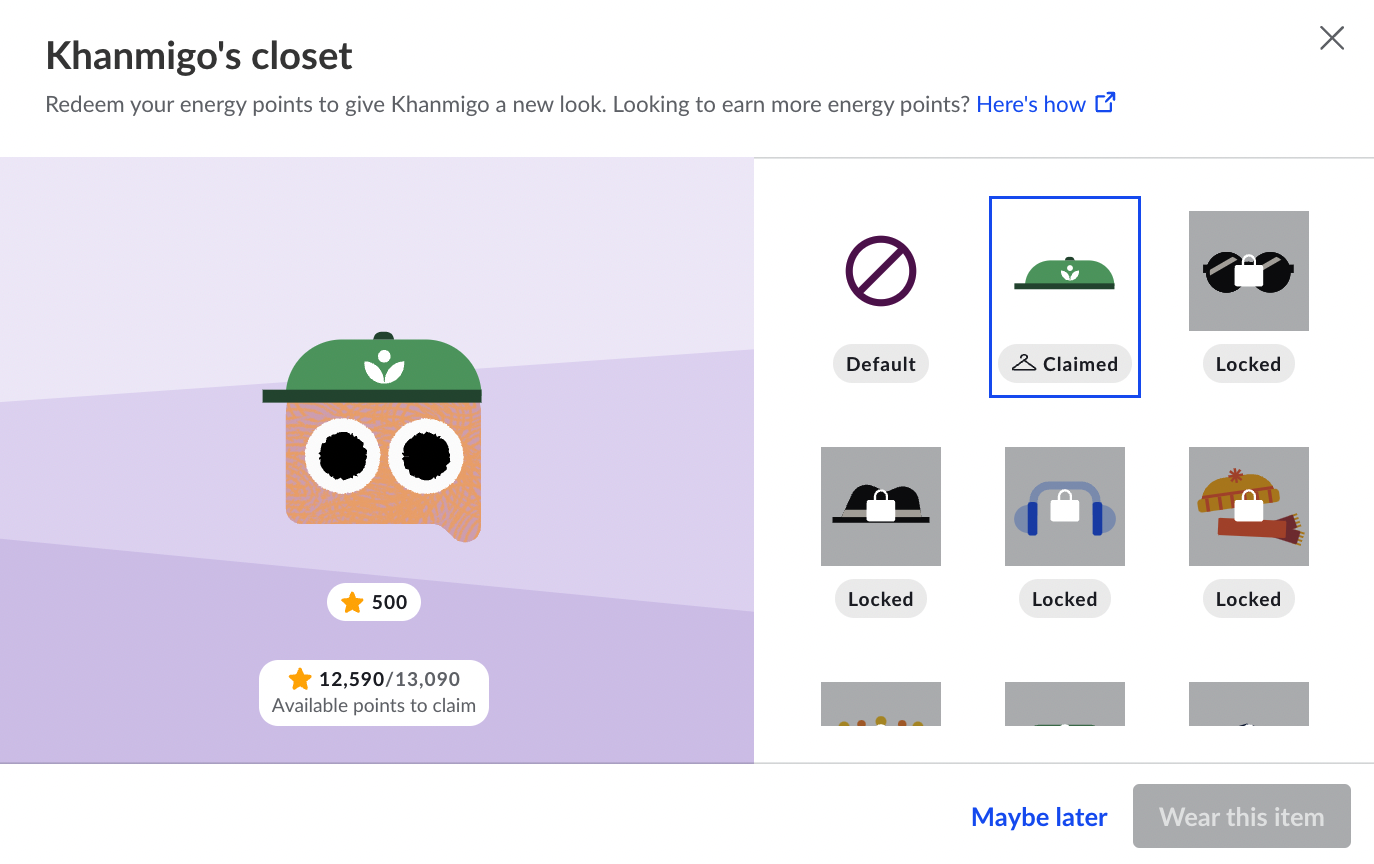
Task: Click the Locked label under sunglasses
Action: pos(1249,364)
